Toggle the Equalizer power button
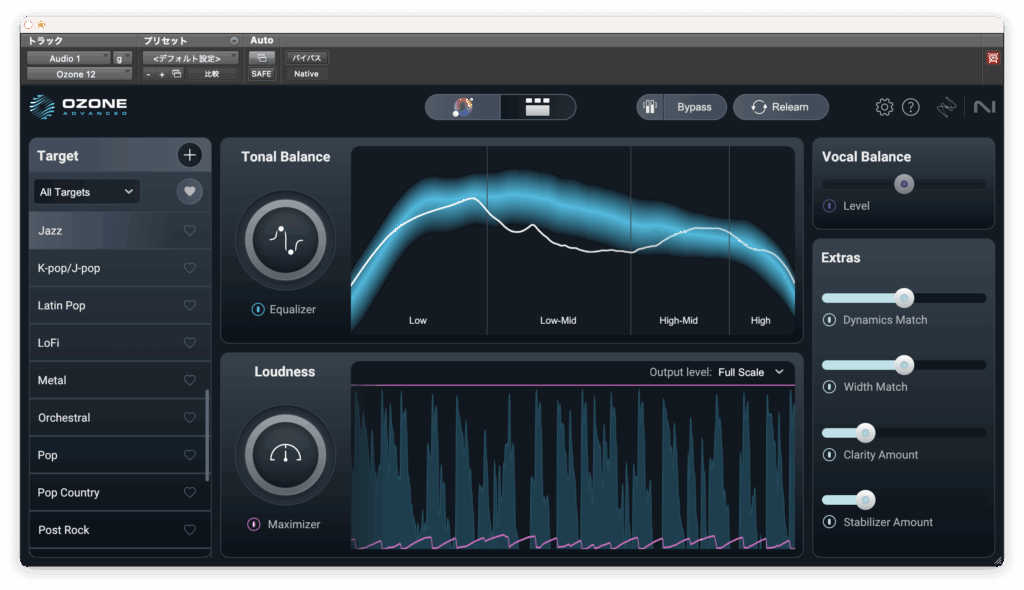This screenshot has width=1024, height=590. point(258,310)
